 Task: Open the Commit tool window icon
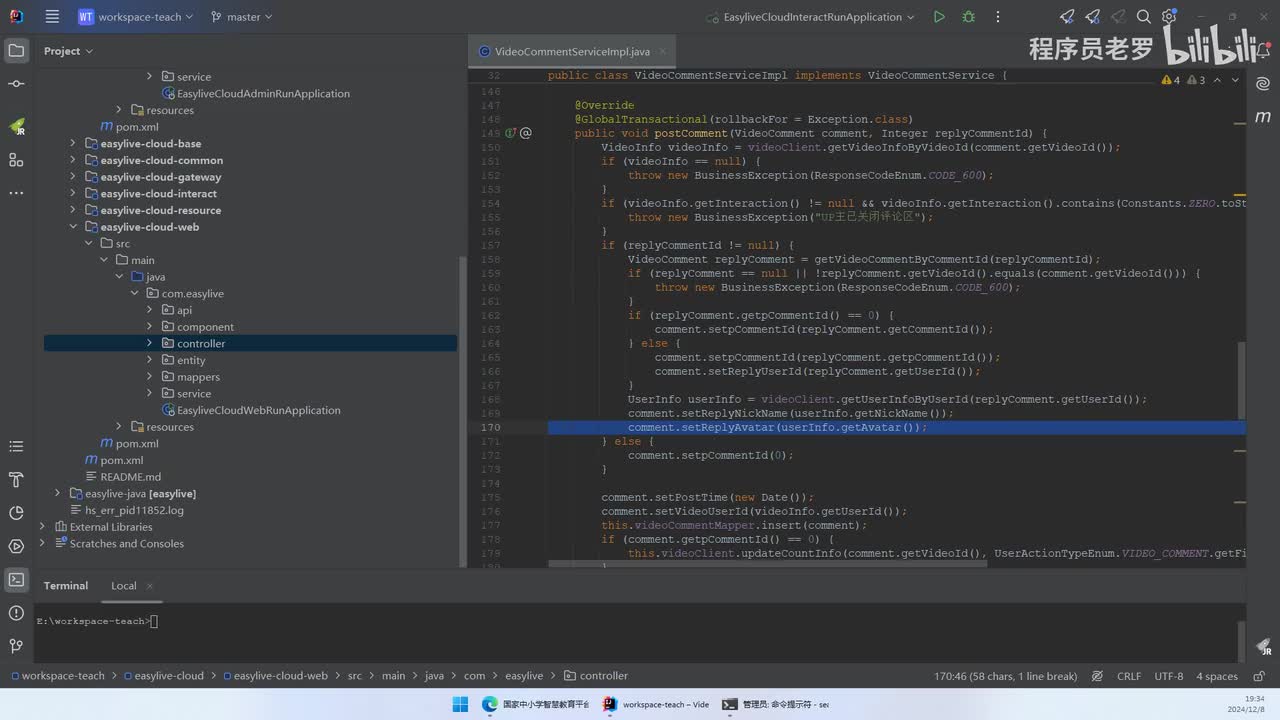pos(16,84)
